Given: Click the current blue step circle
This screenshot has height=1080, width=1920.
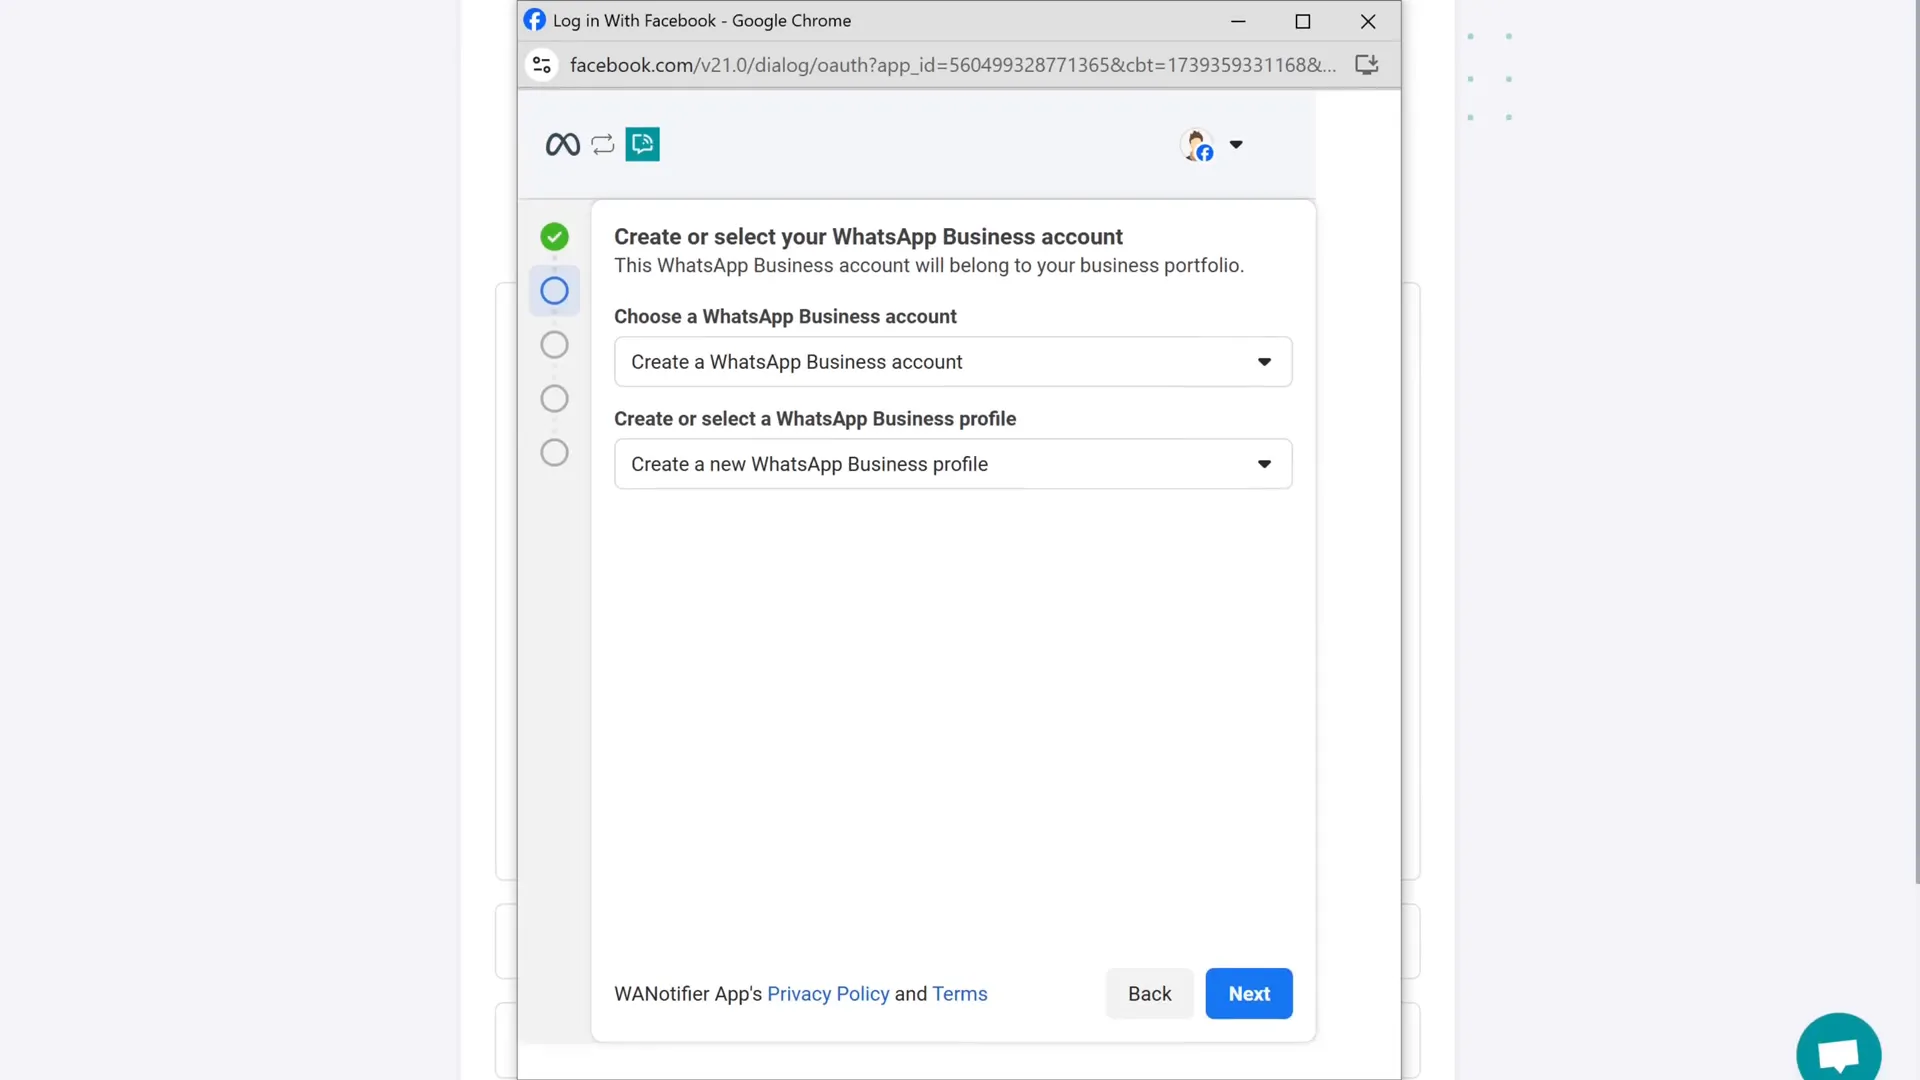Looking at the screenshot, I should tap(554, 291).
